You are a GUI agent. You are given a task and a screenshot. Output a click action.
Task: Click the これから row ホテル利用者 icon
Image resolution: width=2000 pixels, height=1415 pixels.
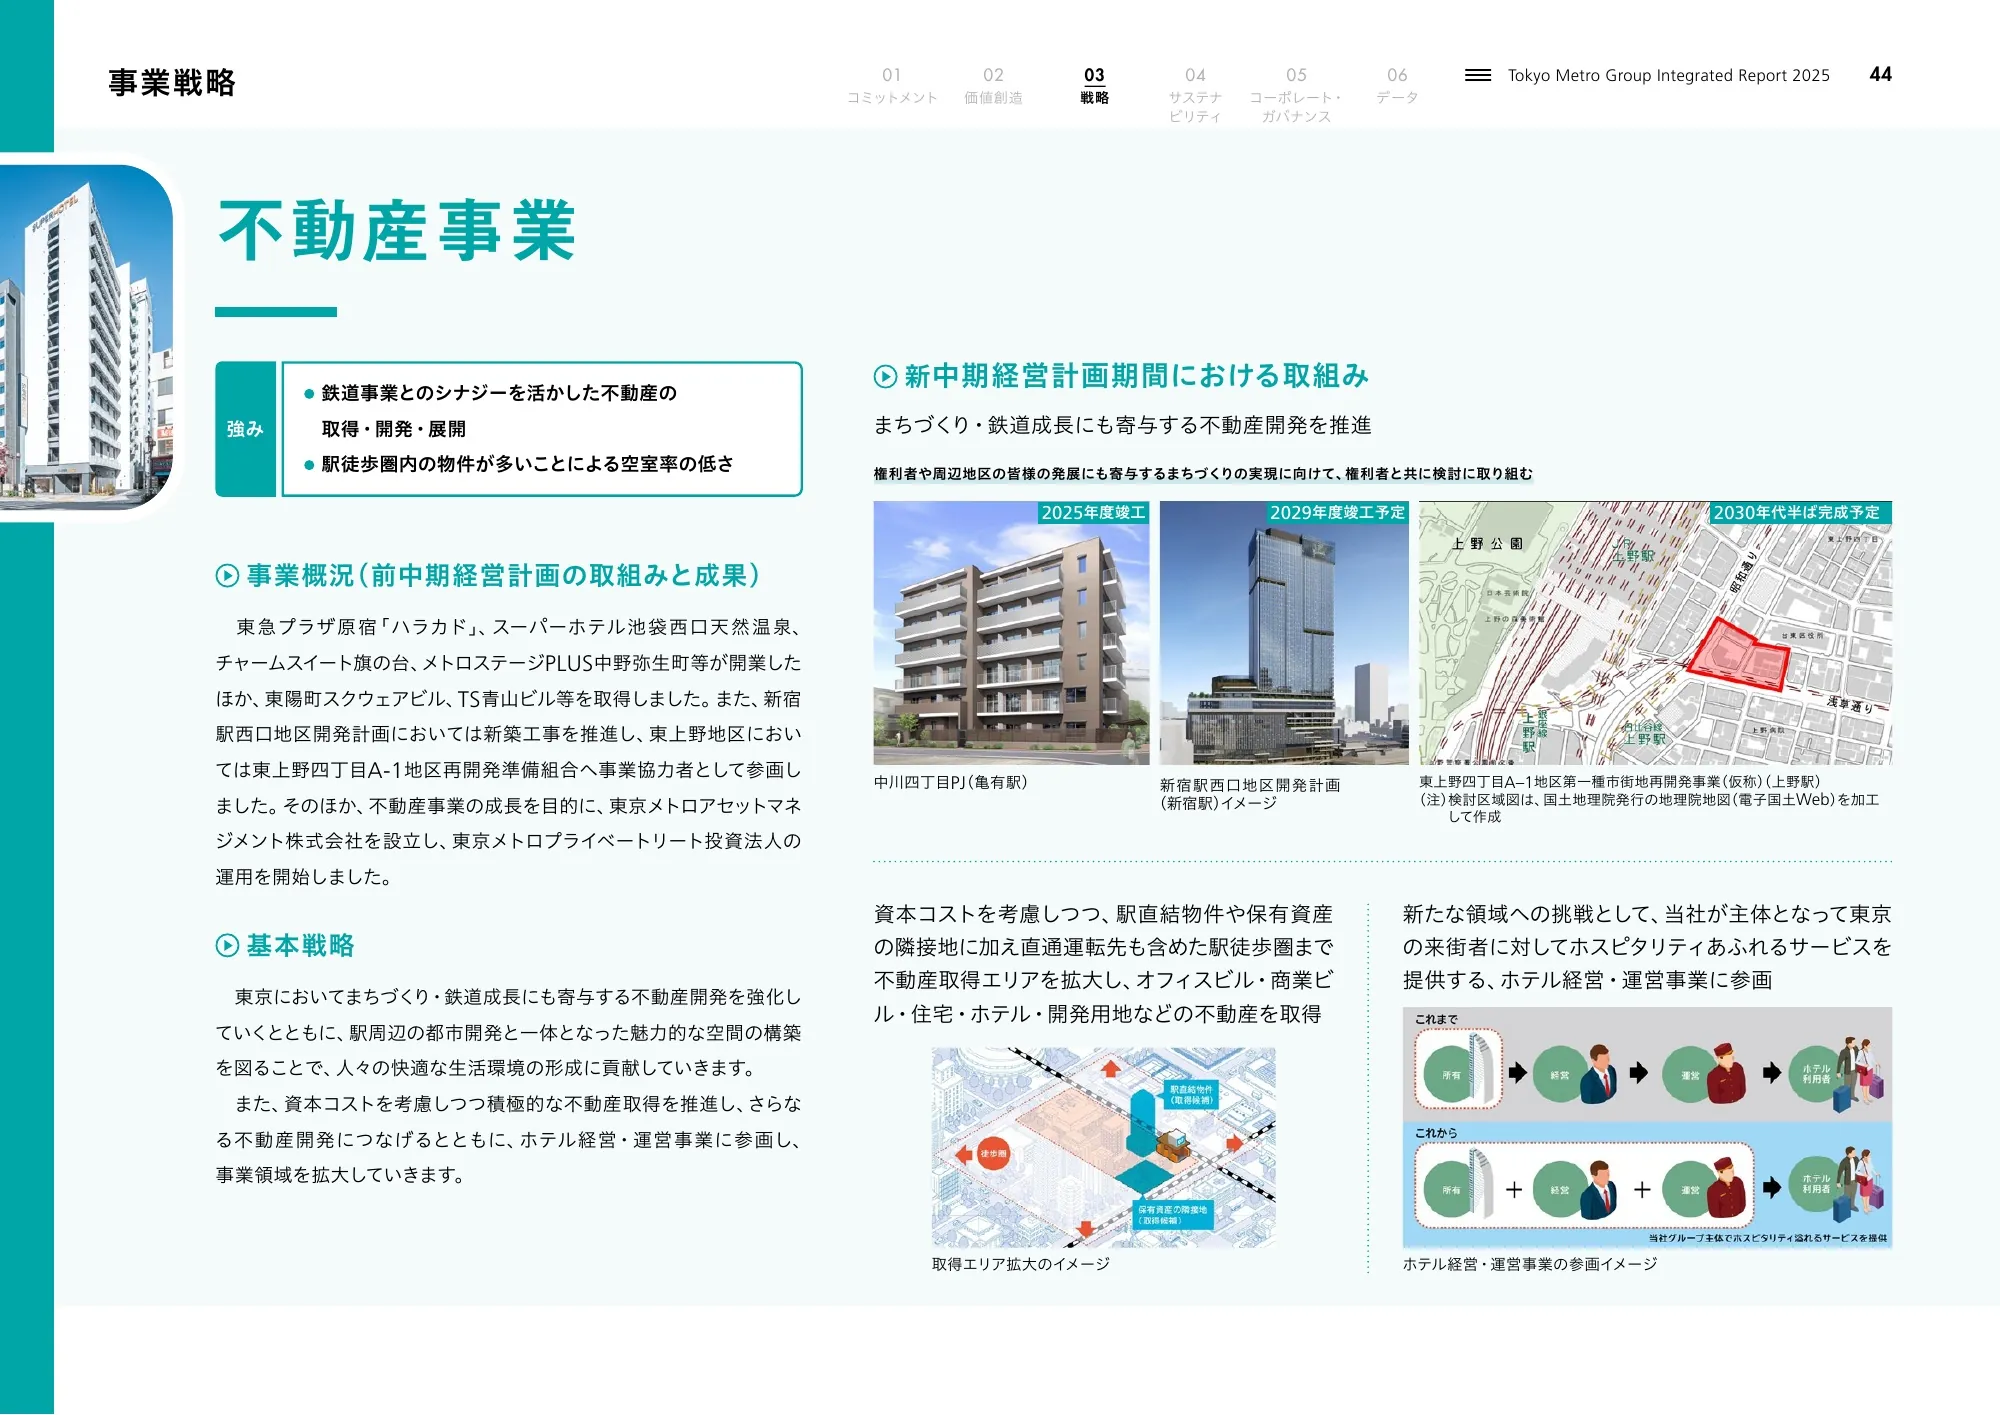[1837, 1186]
